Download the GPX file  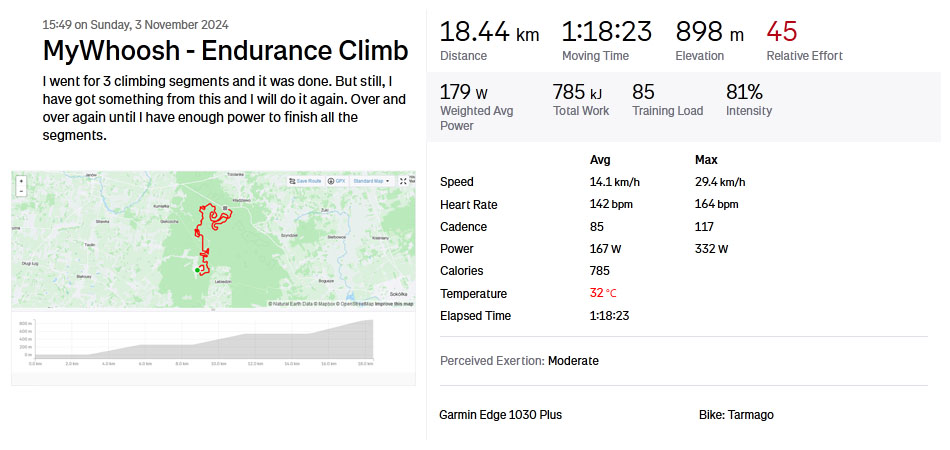pyautogui.click(x=337, y=181)
